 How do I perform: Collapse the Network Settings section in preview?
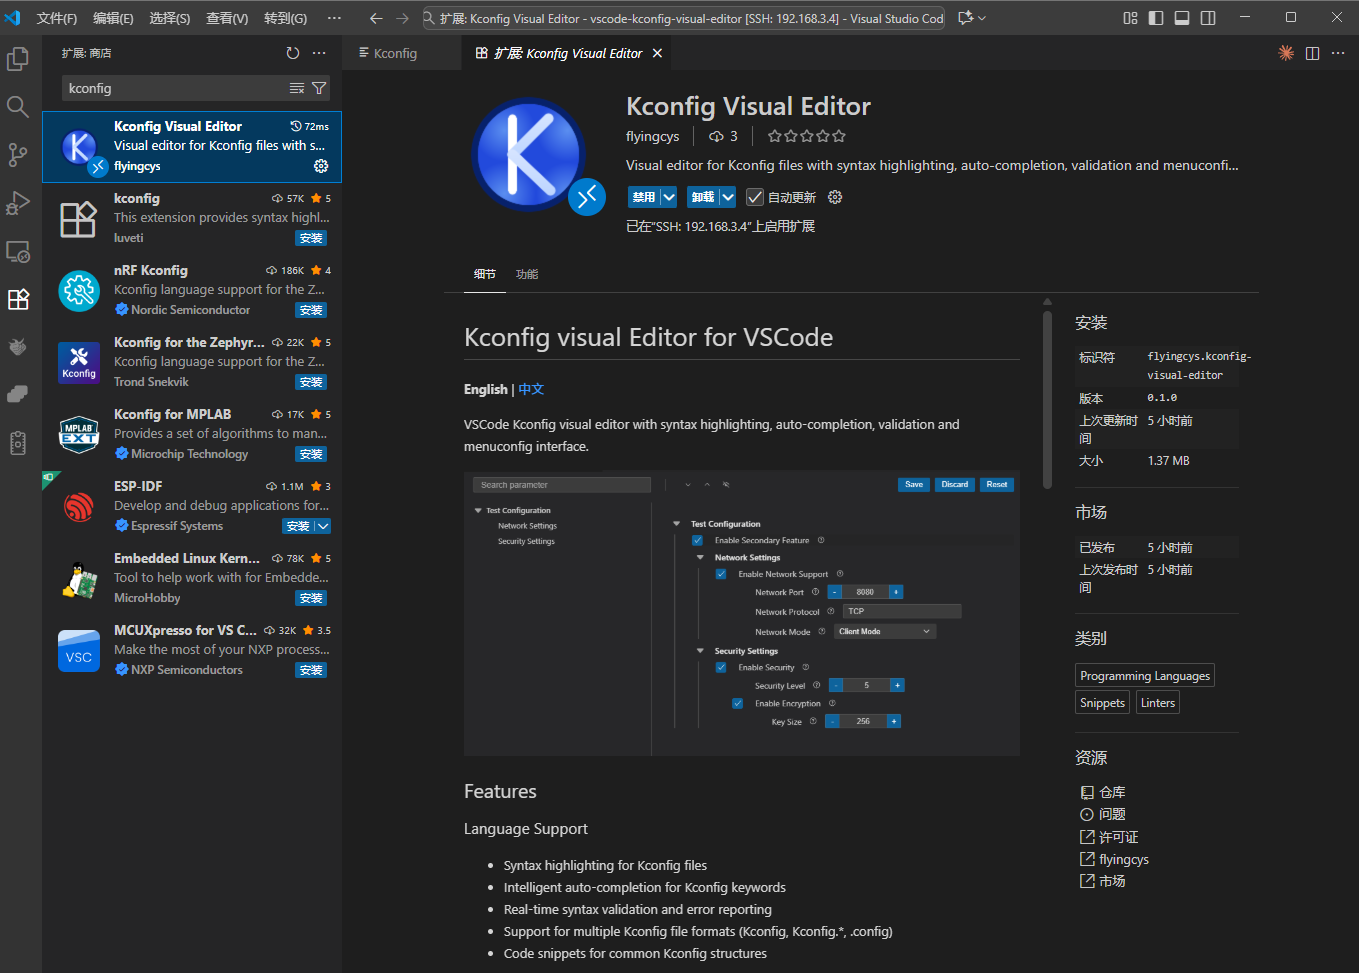point(700,558)
